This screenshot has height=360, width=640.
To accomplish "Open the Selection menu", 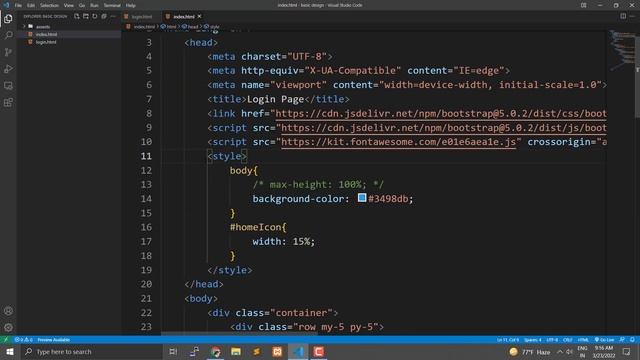I will click(49, 5).
